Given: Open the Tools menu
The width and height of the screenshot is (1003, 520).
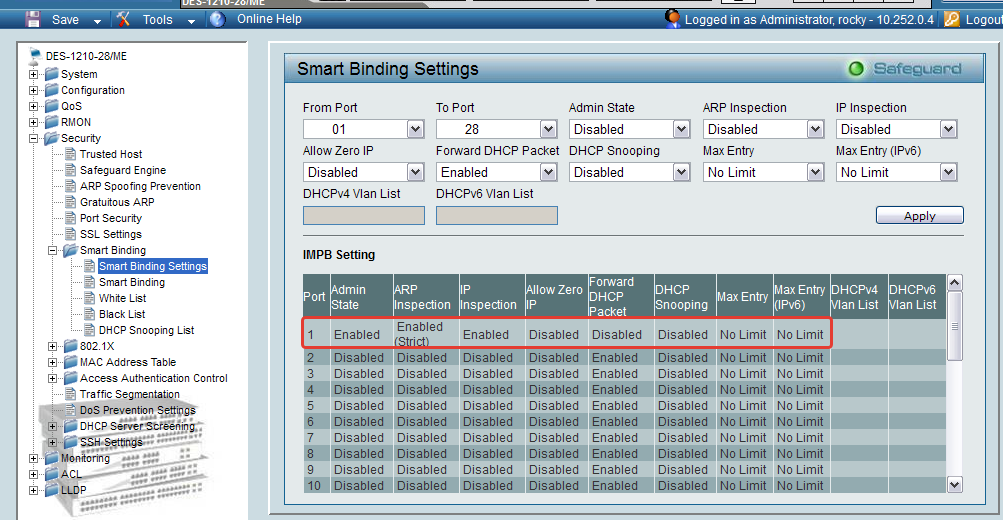Looking at the screenshot, I should [x=156, y=19].
